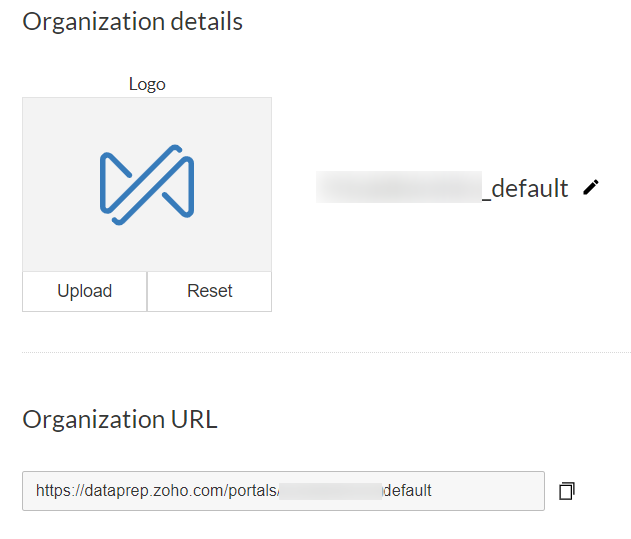The image size is (631, 539).
Task: Click the Organization details heading
Action: [132, 22]
